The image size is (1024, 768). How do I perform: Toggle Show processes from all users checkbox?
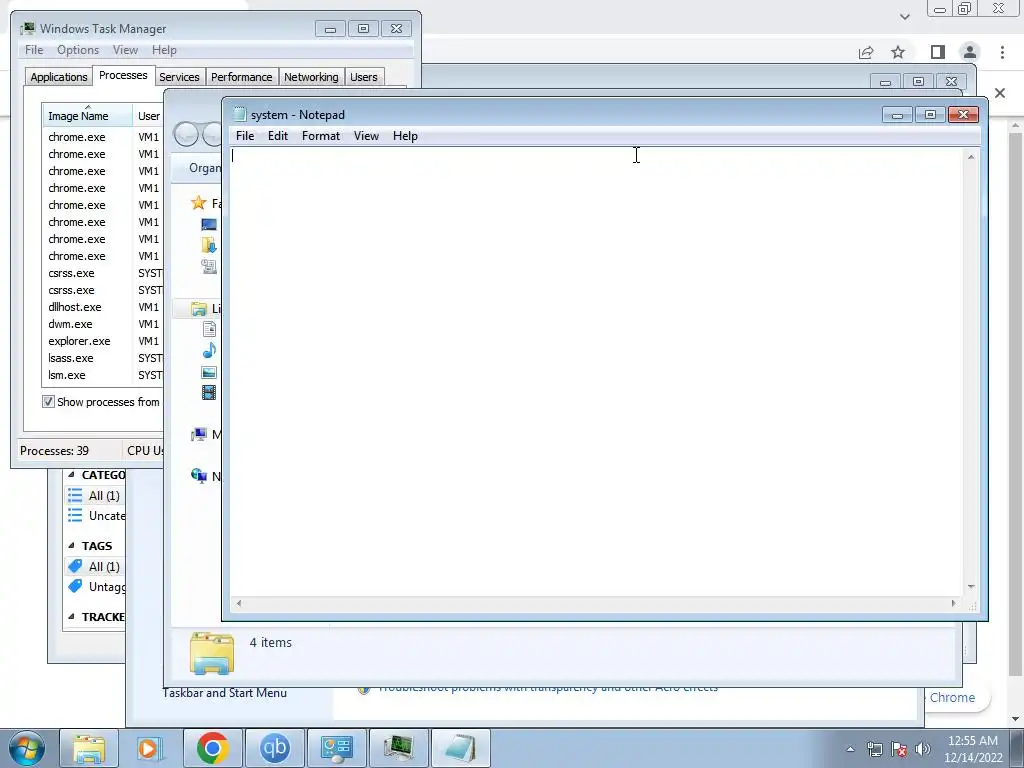coord(48,402)
